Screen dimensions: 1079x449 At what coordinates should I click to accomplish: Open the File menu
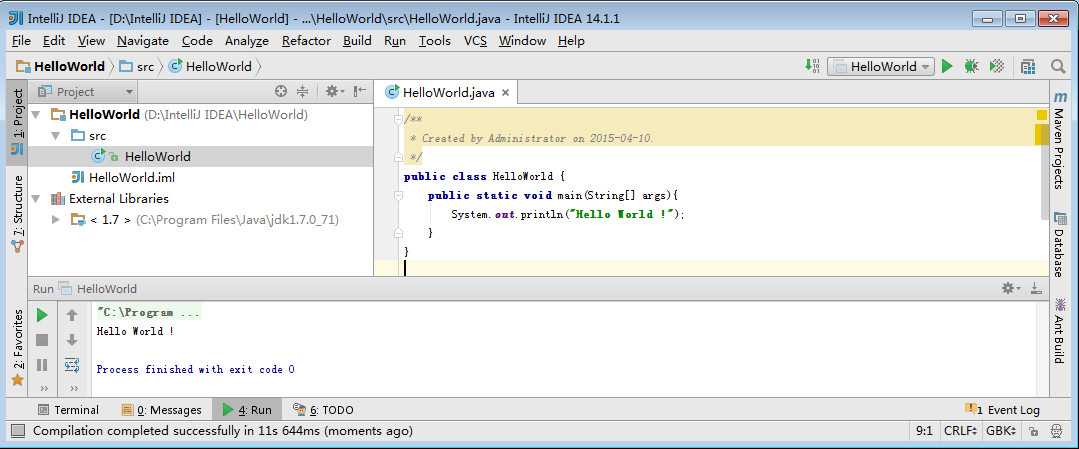21,41
